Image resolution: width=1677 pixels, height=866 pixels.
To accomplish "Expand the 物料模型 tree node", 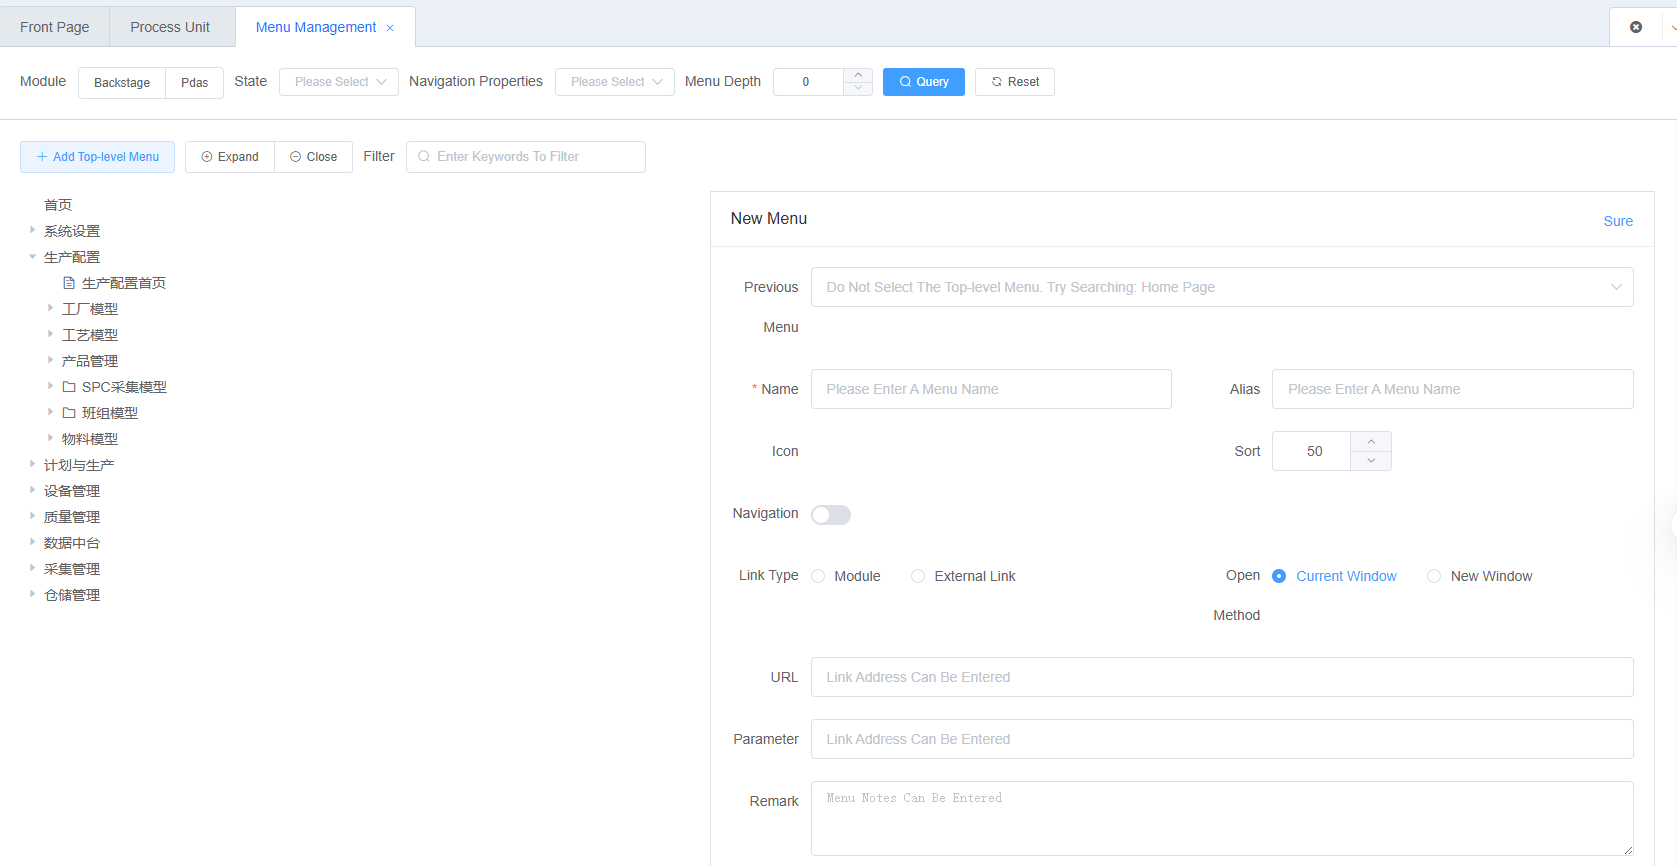I will tap(50, 438).
